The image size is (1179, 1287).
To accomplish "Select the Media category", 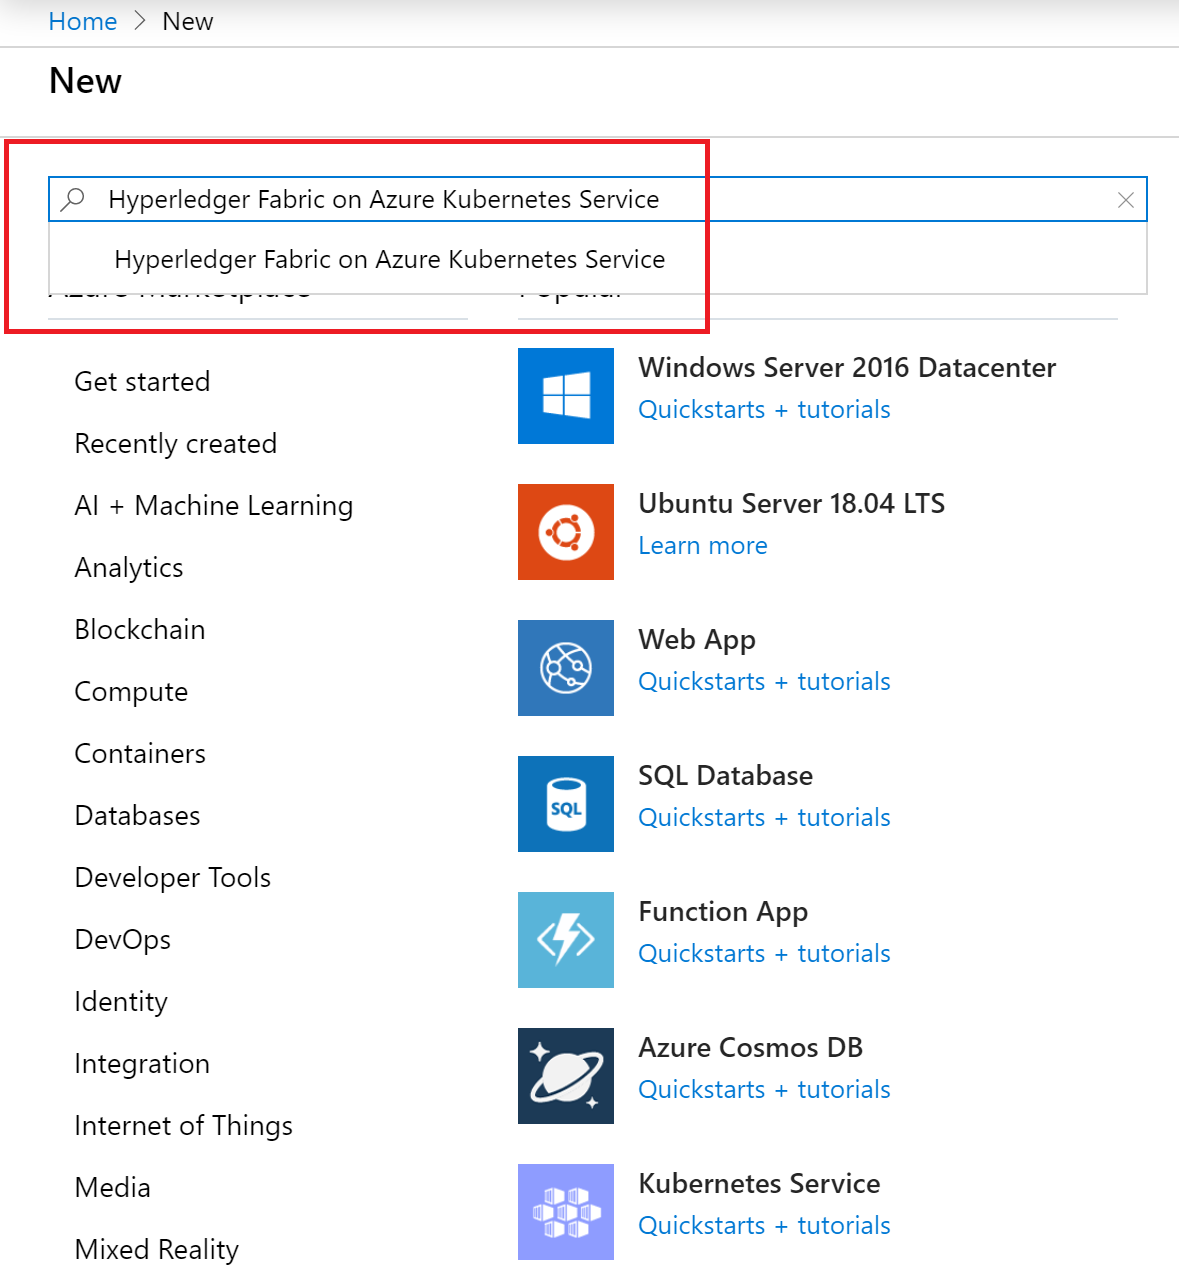I will 113,1188.
